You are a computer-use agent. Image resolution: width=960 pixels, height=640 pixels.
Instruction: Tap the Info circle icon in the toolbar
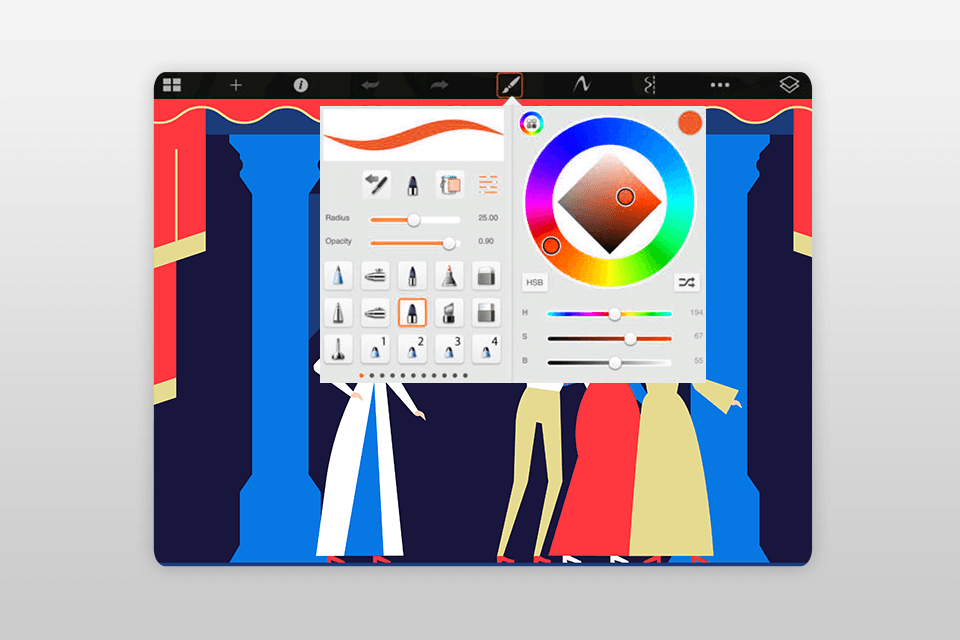301,84
